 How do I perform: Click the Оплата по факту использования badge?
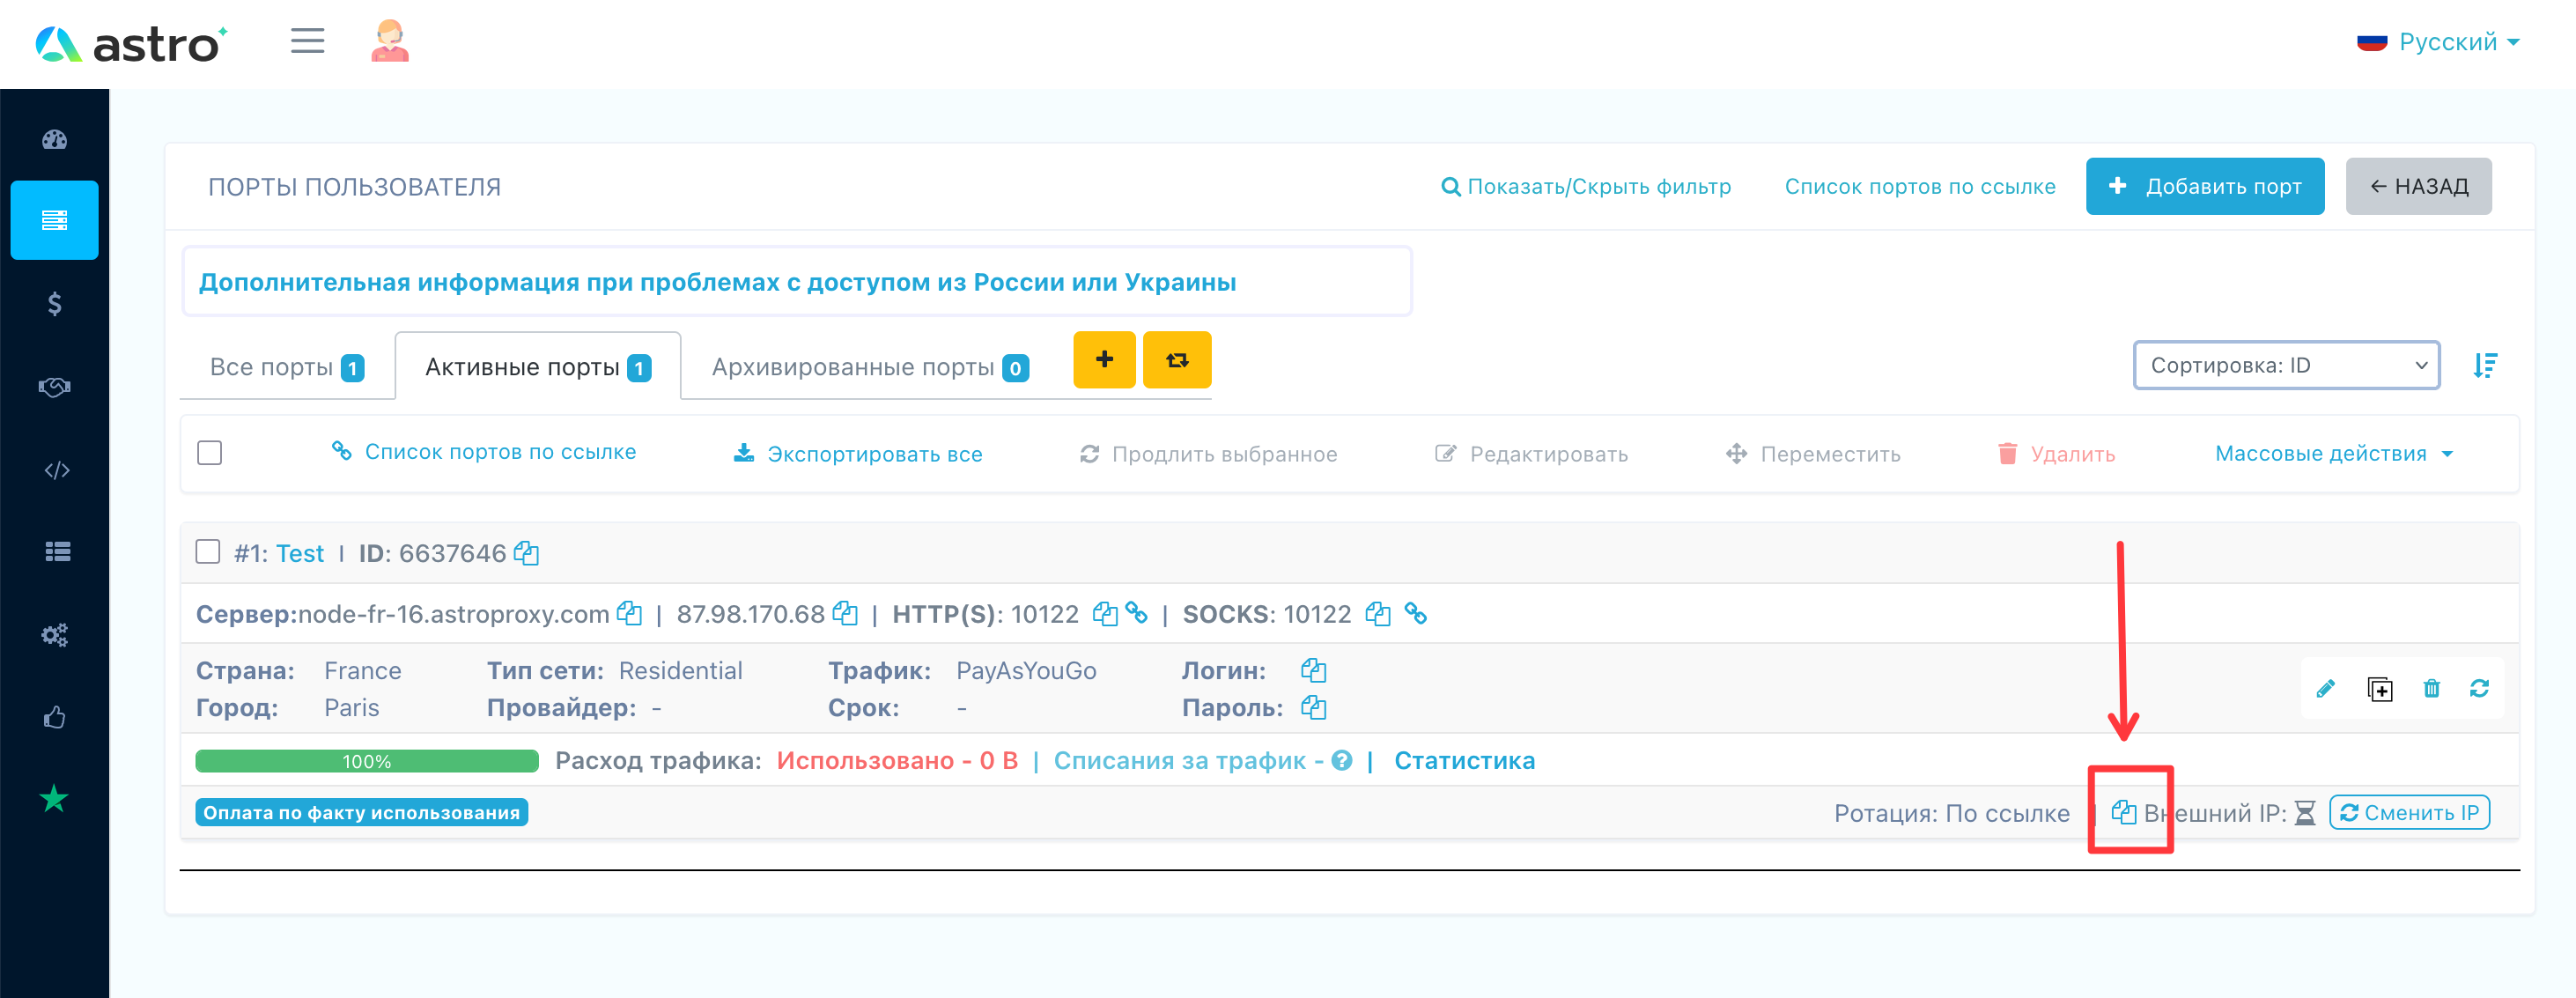click(361, 812)
